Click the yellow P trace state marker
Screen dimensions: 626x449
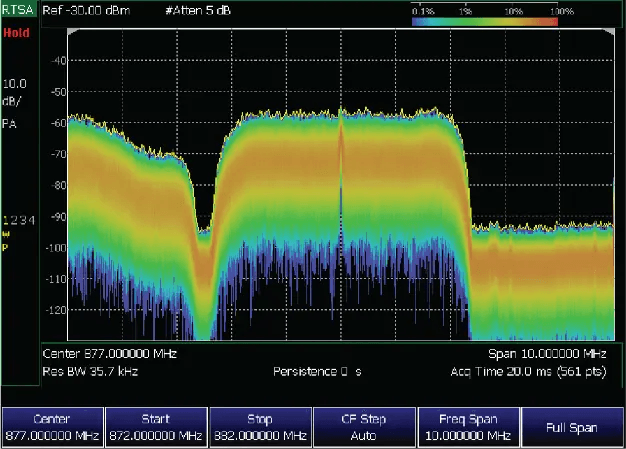[x=6, y=245]
